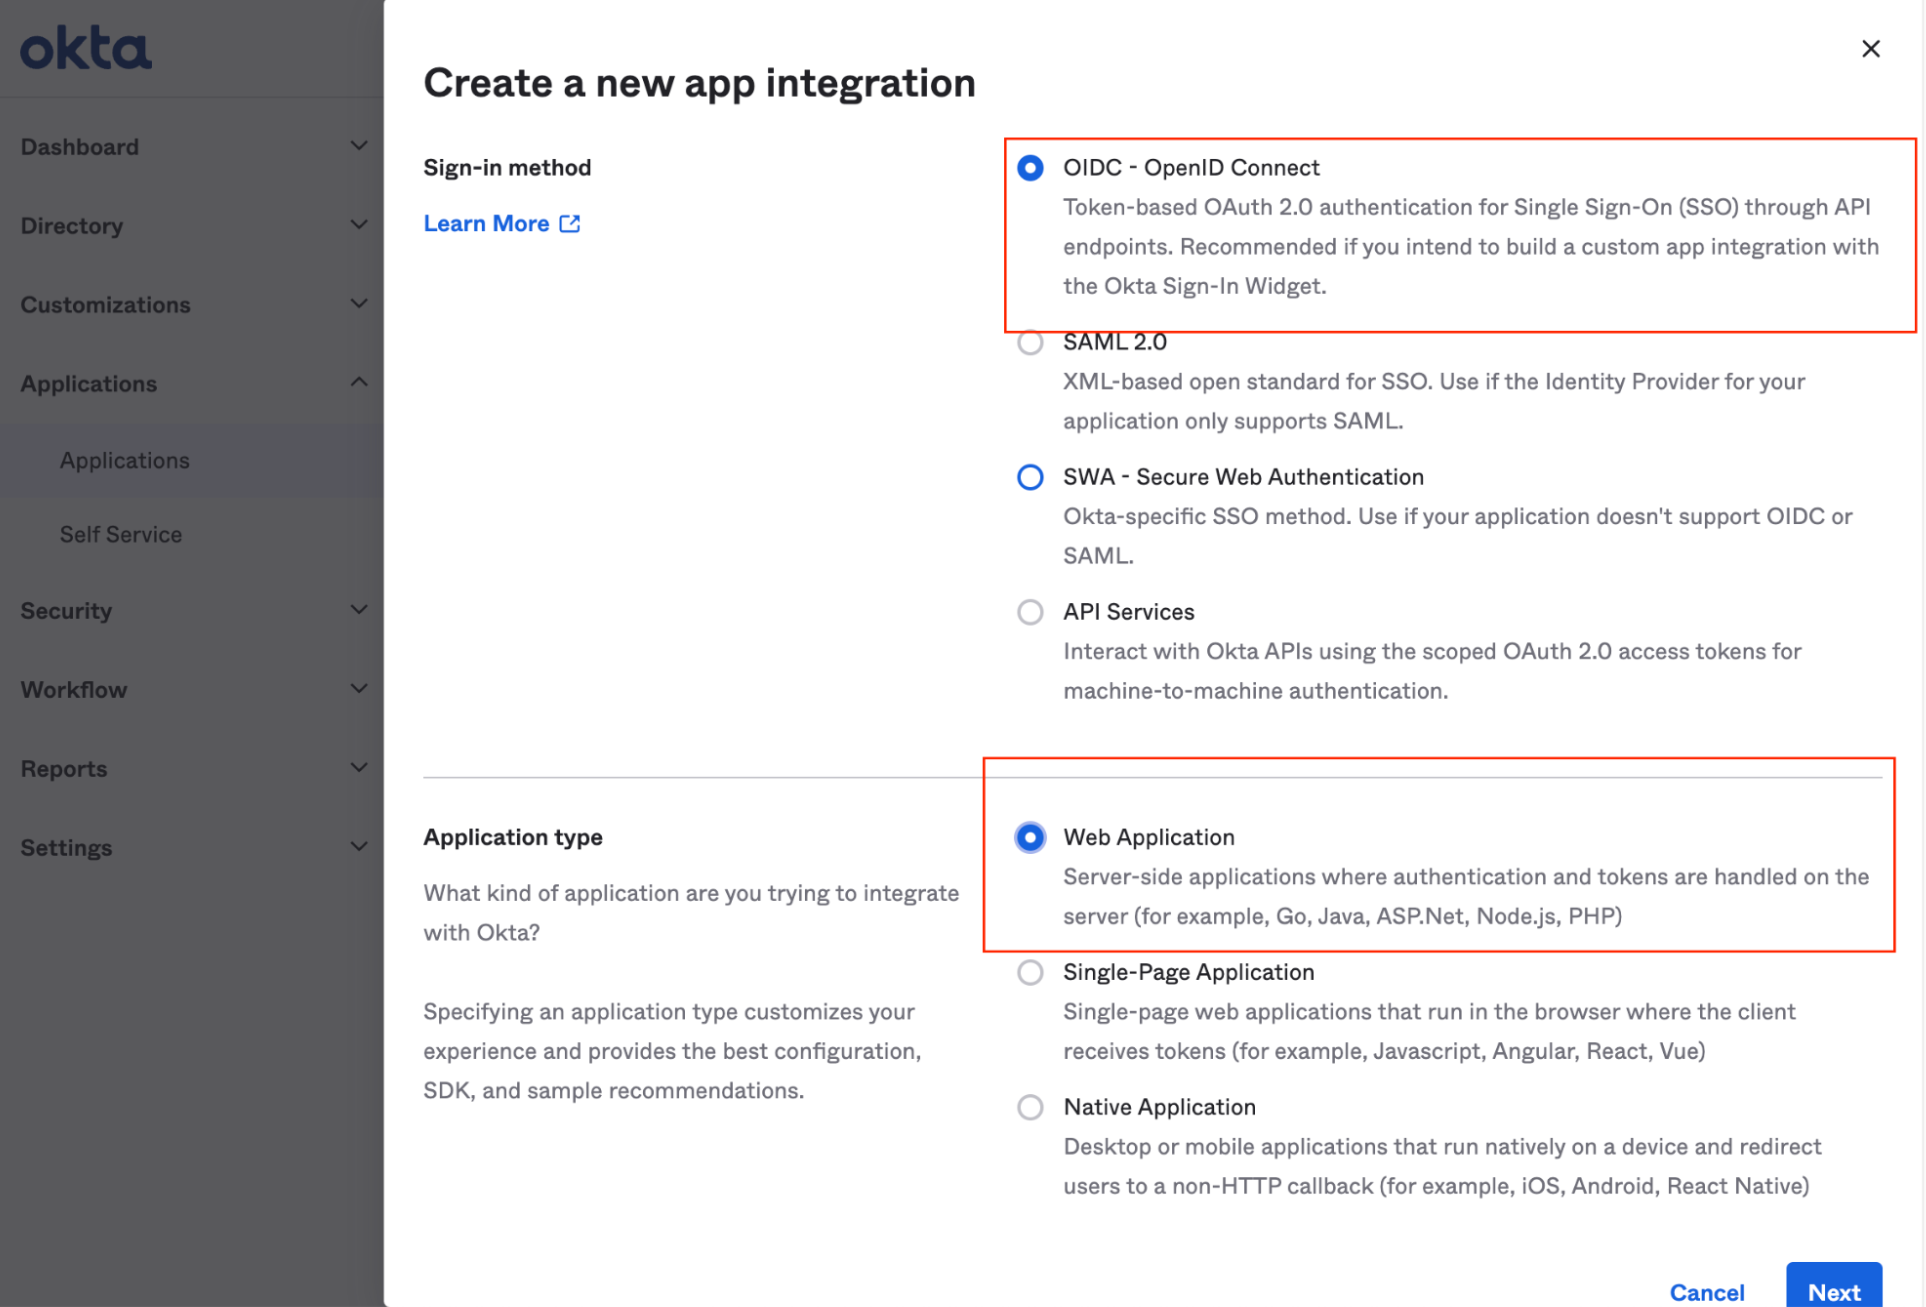Click the Okta logo
Viewport: 1926px width, 1307px height.
point(86,49)
